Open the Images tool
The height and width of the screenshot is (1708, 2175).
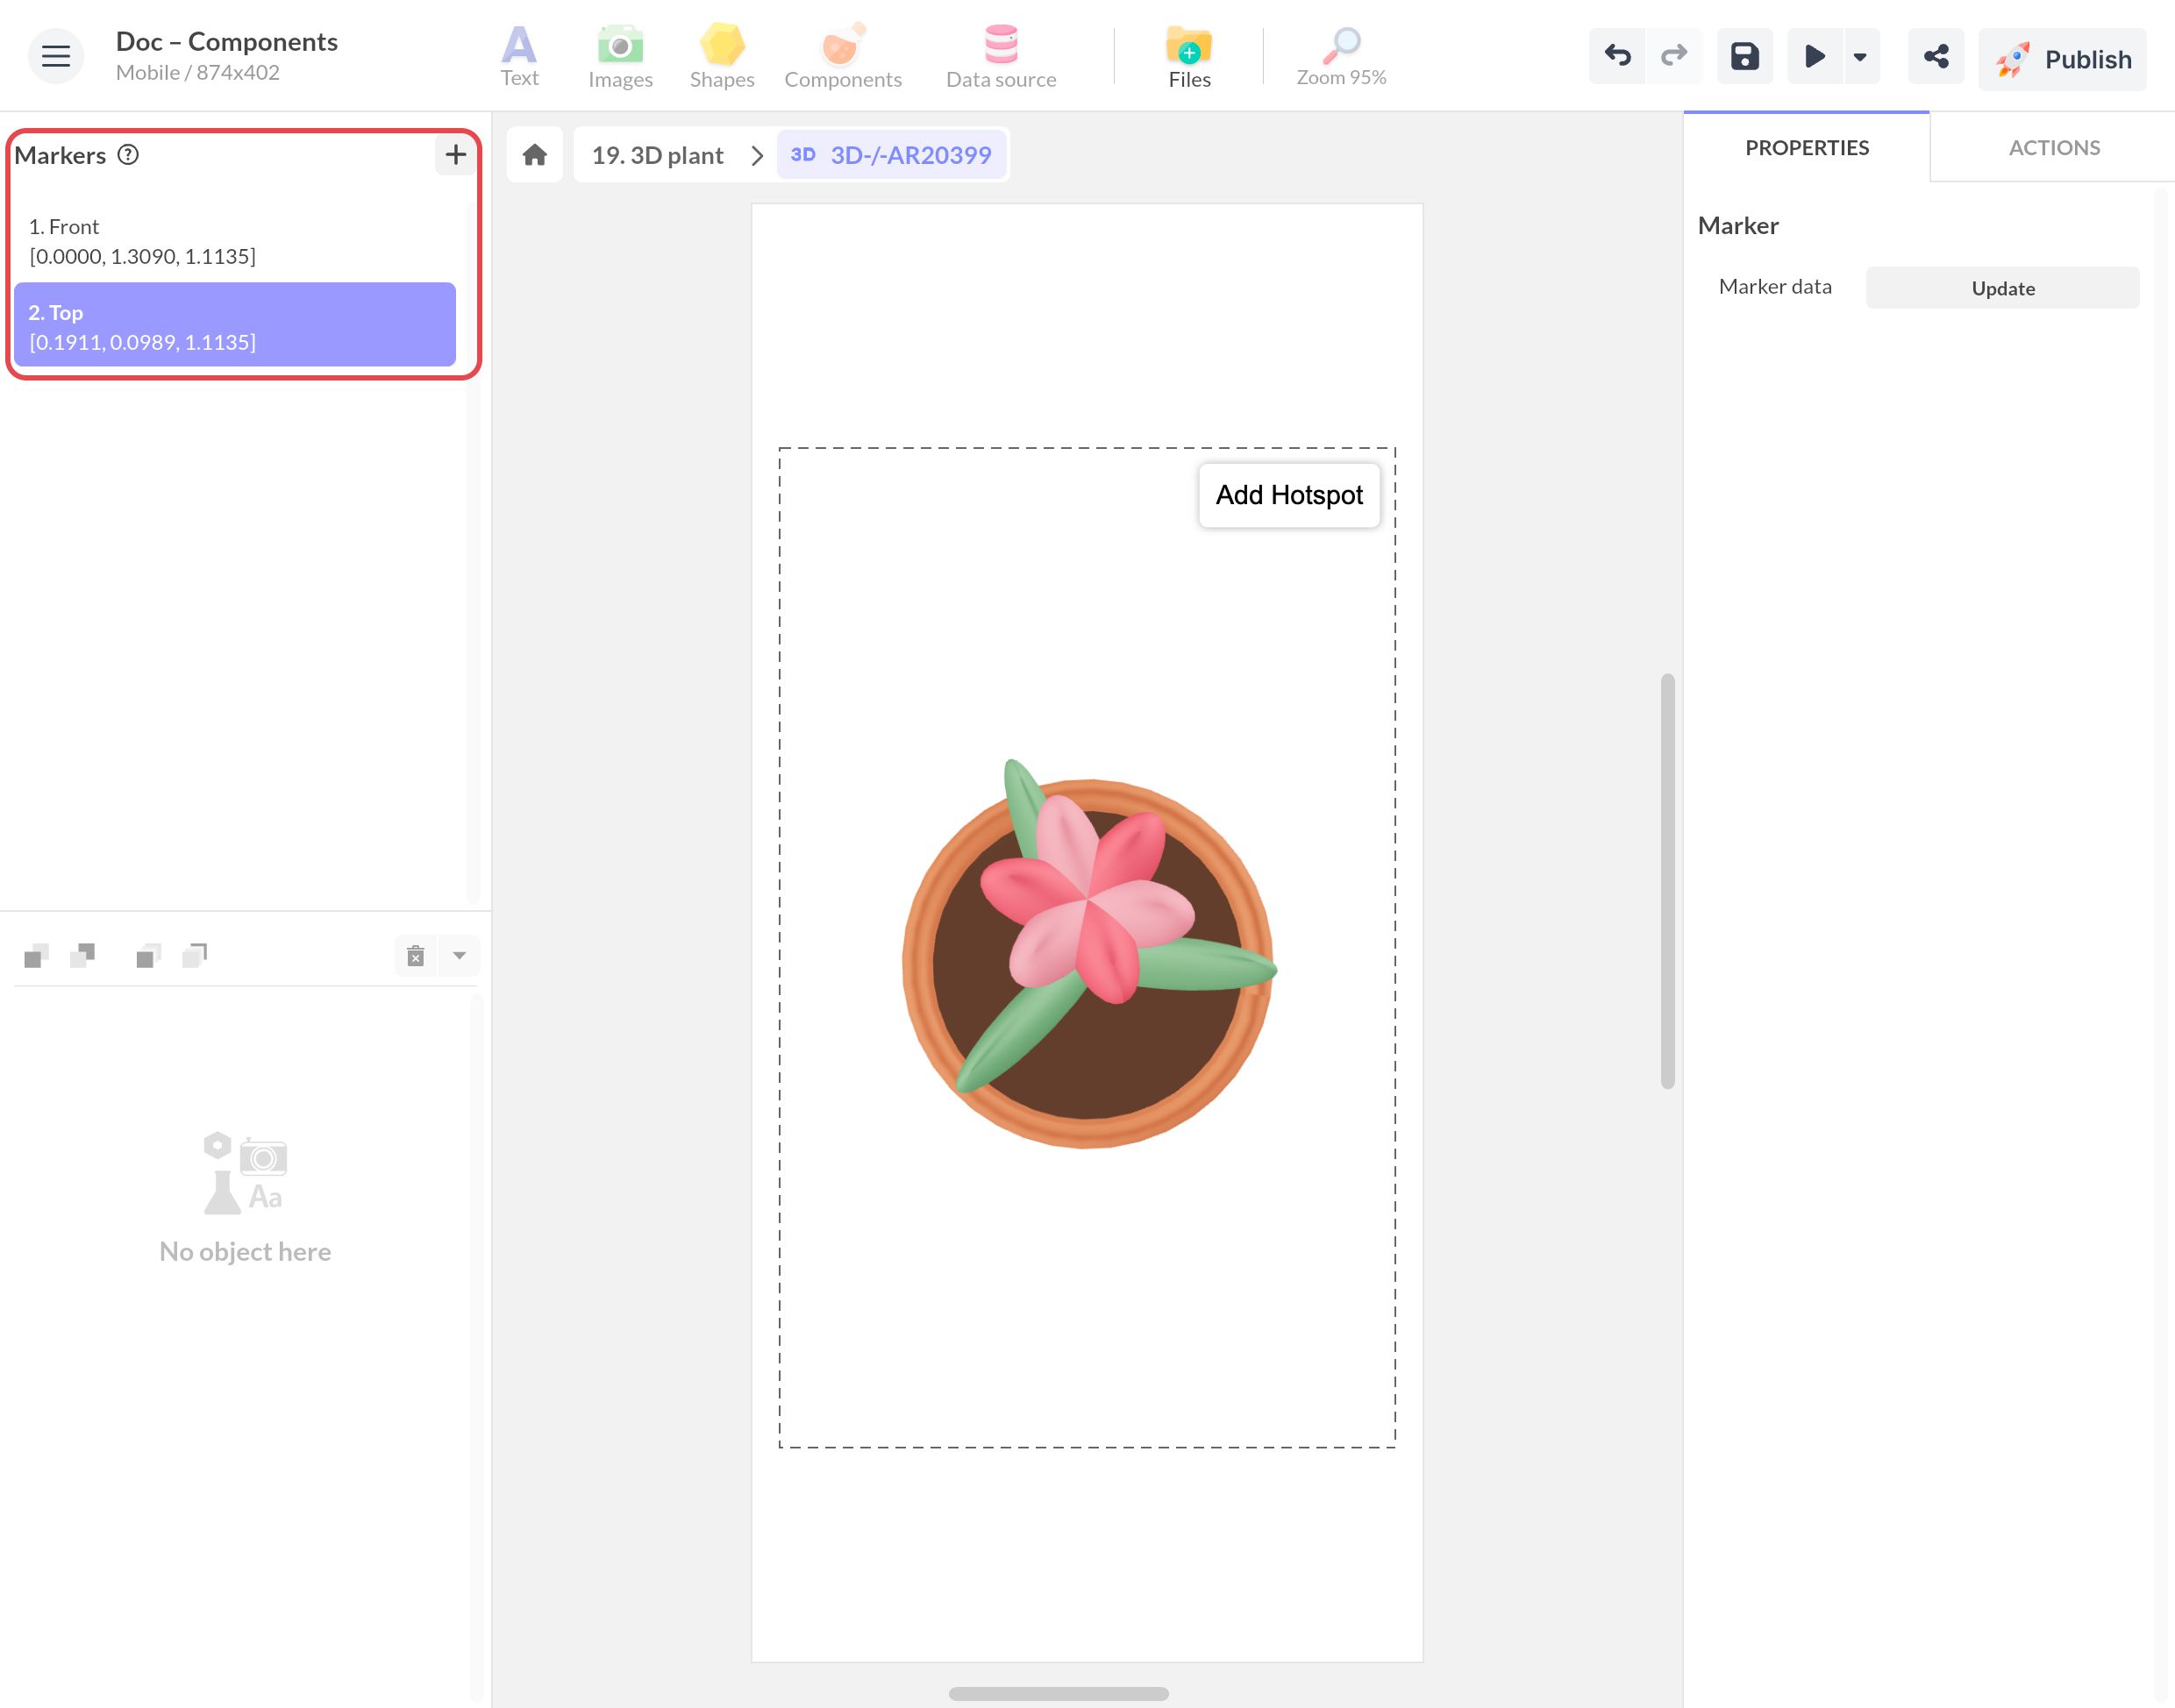tap(620, 57)
